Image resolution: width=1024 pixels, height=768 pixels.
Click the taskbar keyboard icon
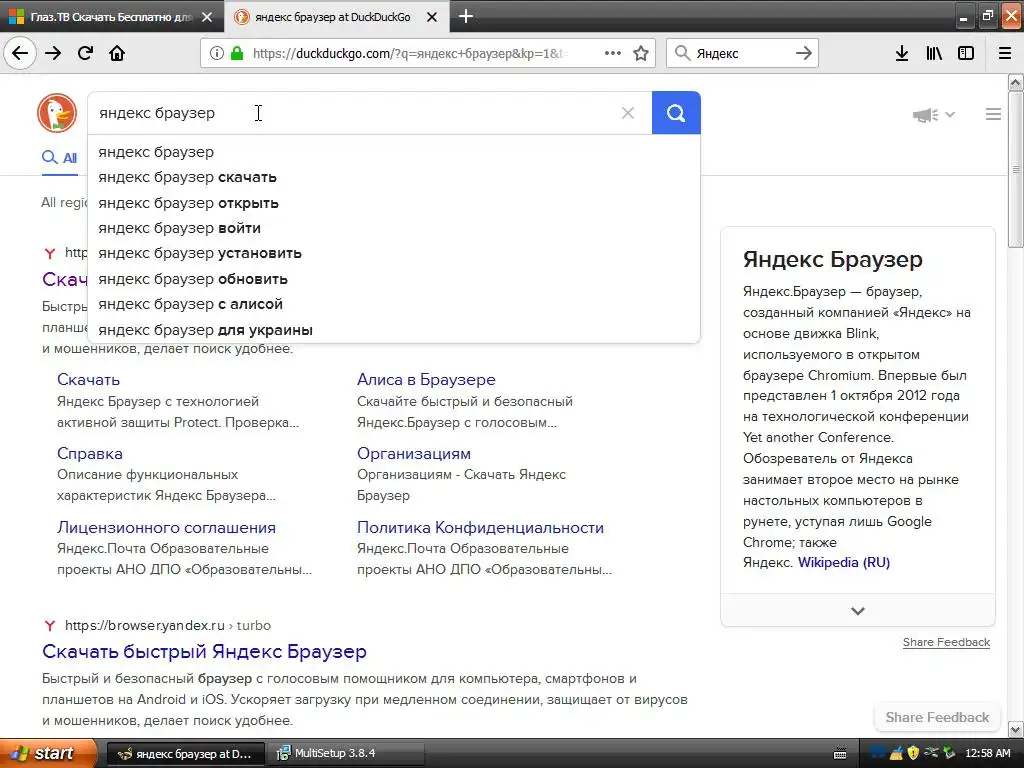840,754
